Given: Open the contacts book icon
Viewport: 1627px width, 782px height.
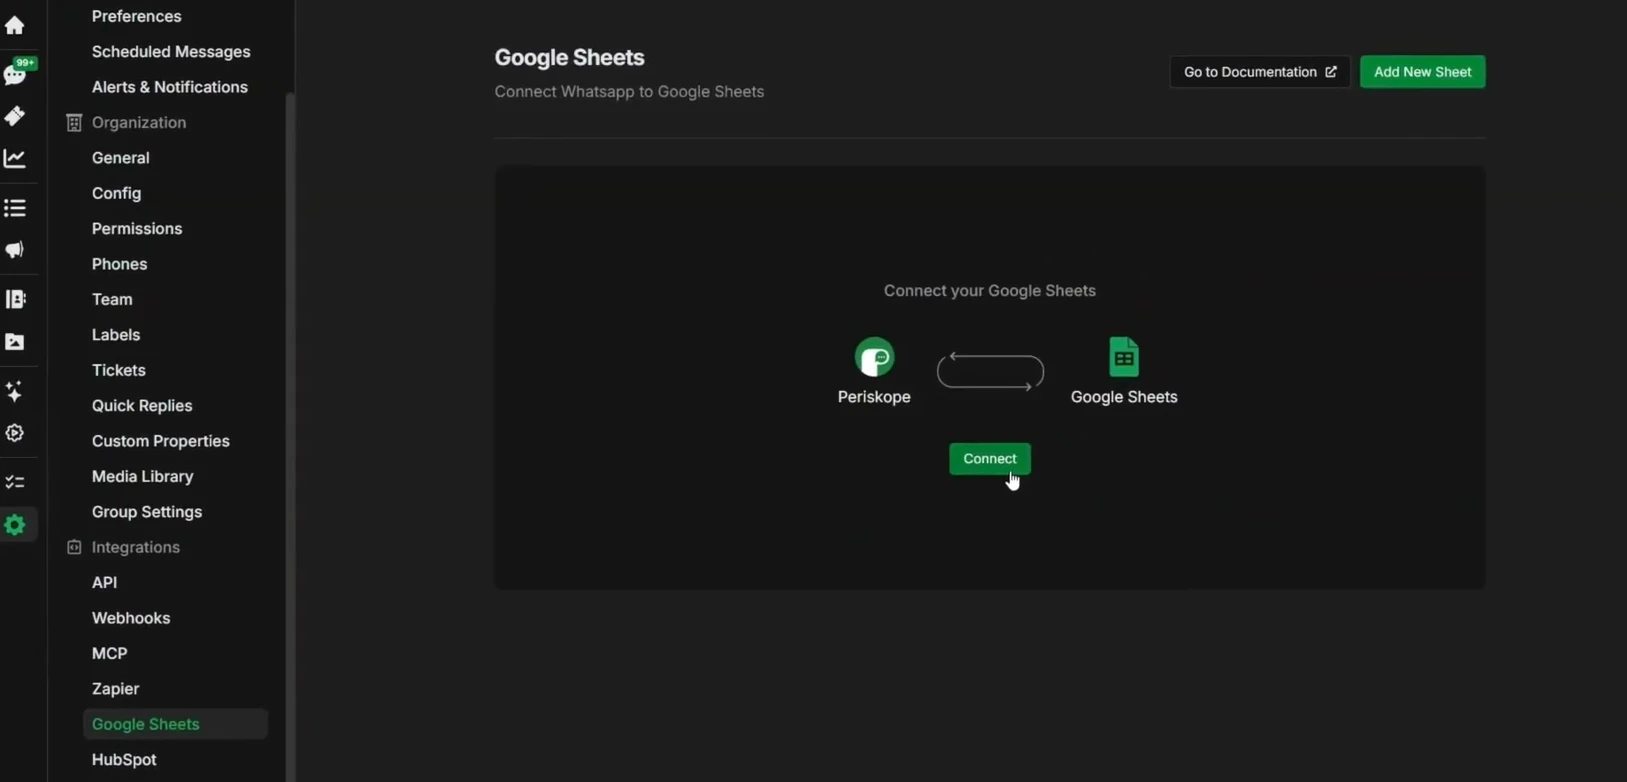Looking at the screenshot, I should (14, 299).
